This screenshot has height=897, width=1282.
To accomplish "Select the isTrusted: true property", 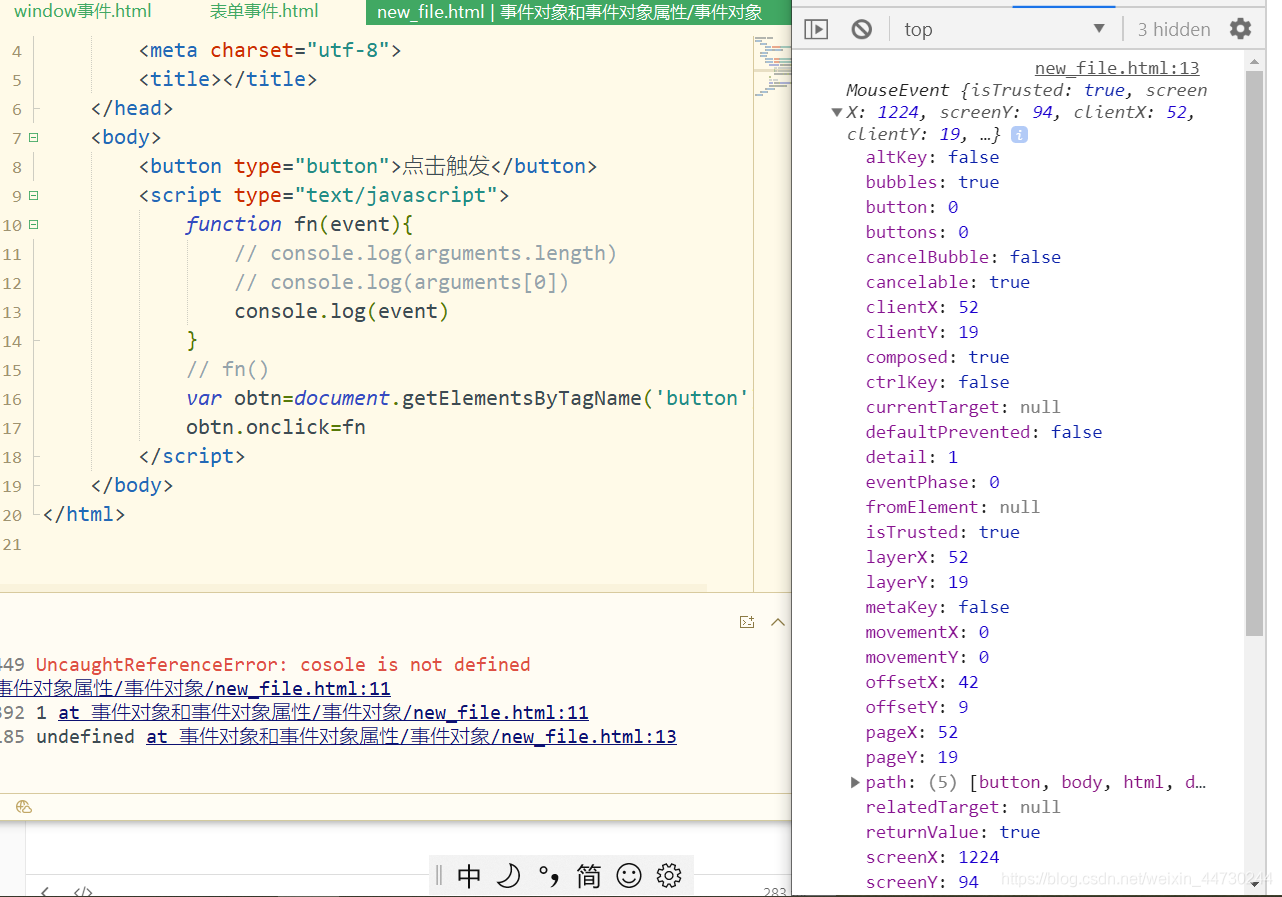I will 943,532.
